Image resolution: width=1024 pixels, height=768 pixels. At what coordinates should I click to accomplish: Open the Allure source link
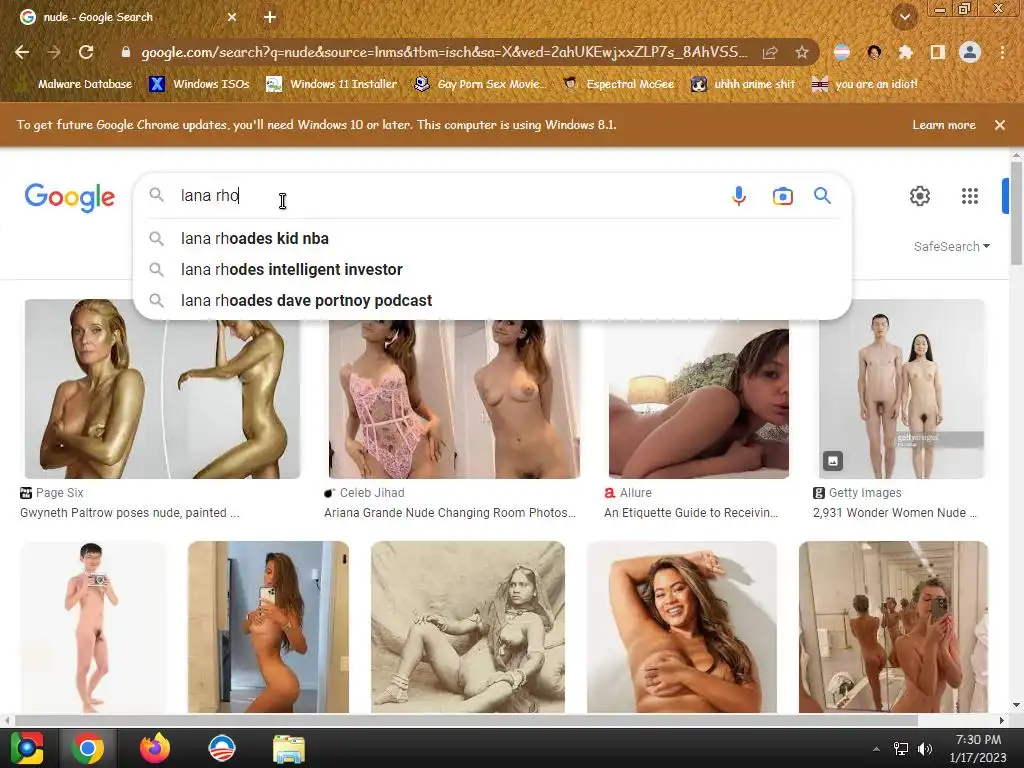point(628,493)
